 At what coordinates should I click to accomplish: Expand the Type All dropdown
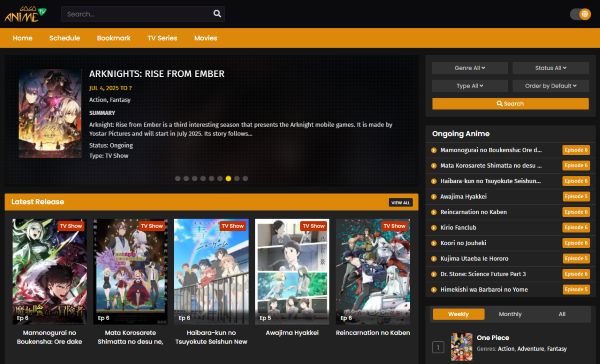[470, 86]
